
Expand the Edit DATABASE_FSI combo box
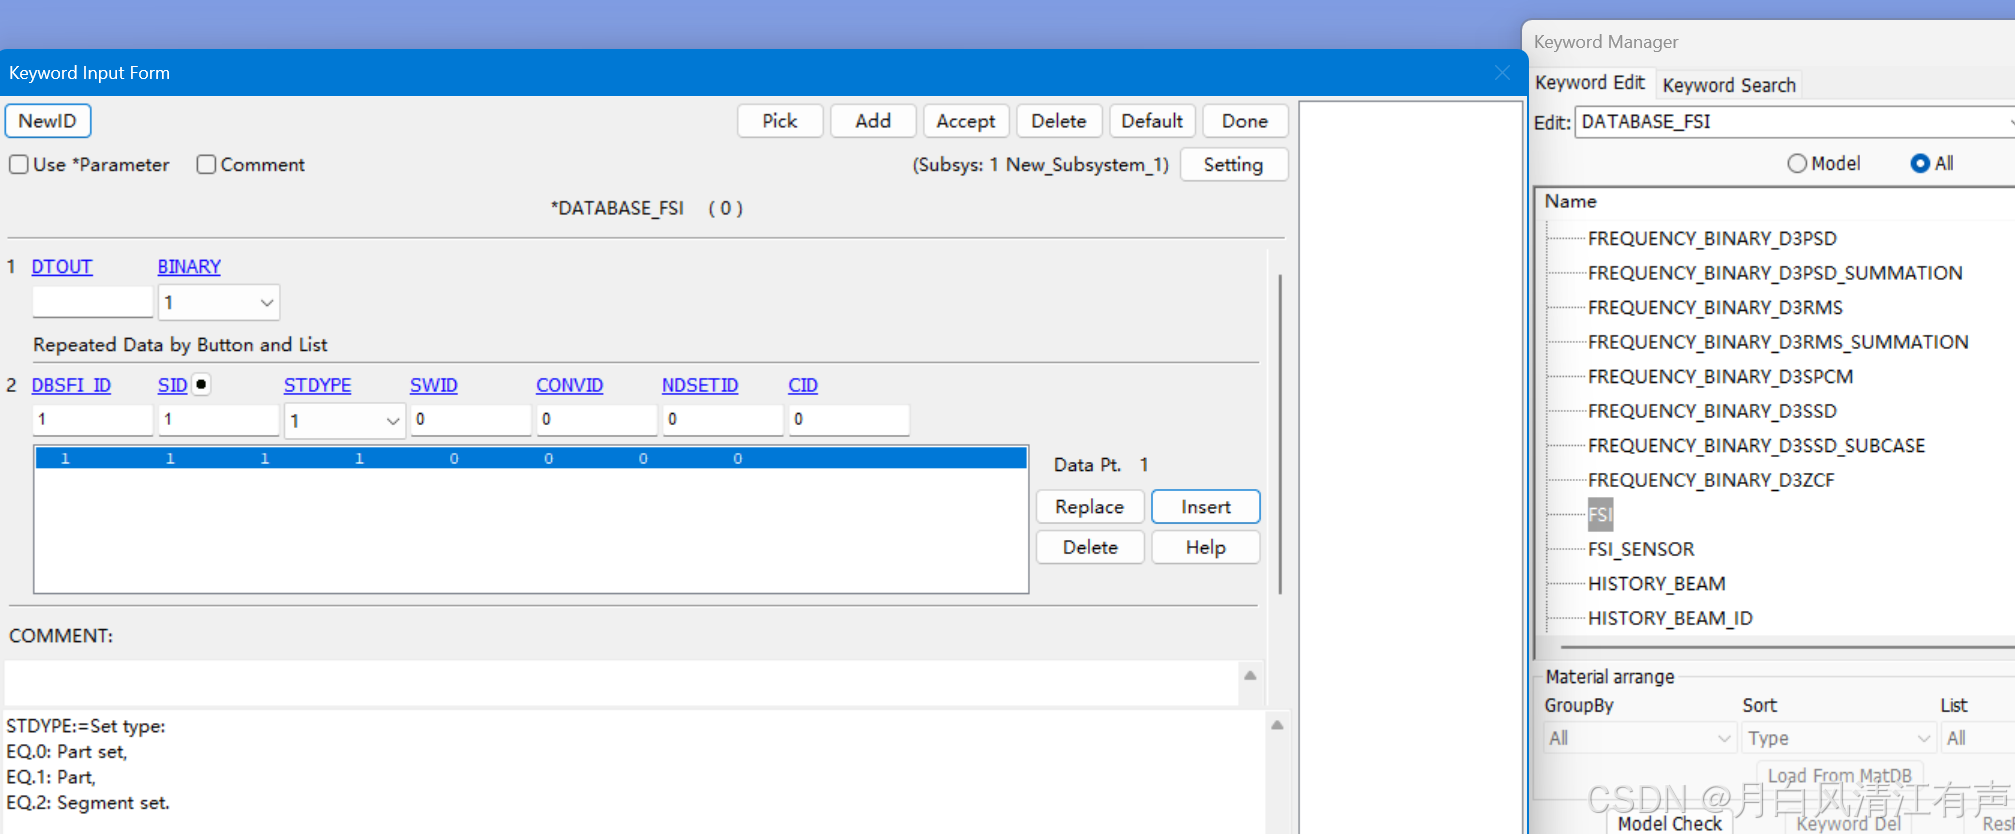tap(1795, 122)
